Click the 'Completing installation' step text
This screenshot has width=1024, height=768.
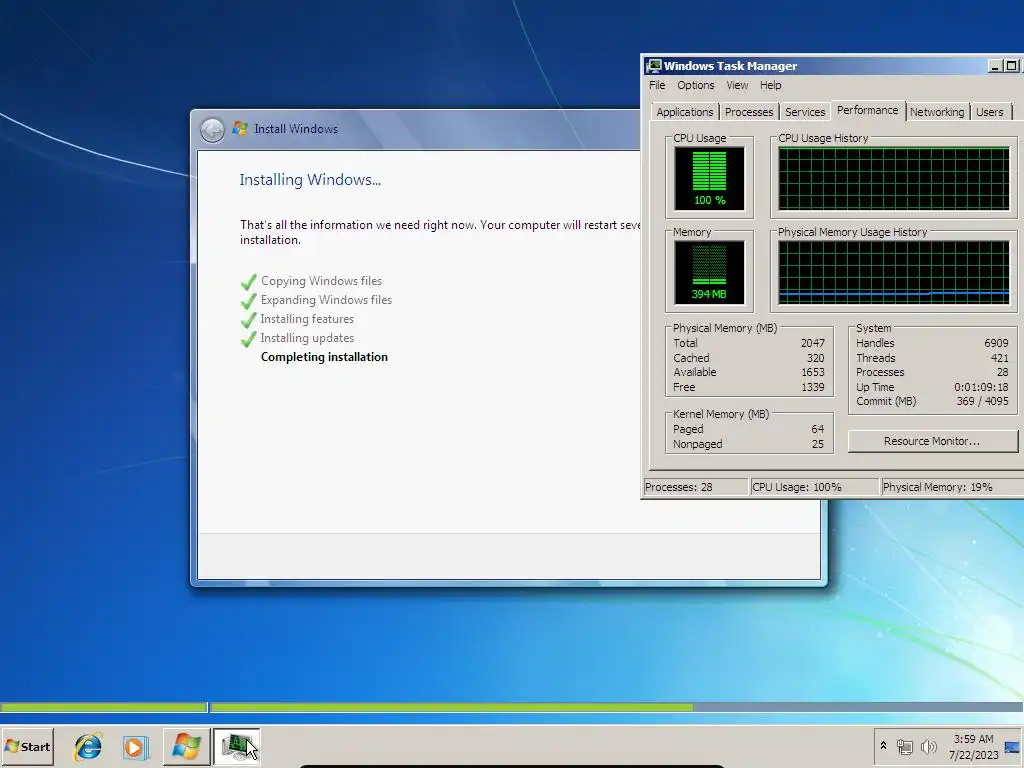324,357
